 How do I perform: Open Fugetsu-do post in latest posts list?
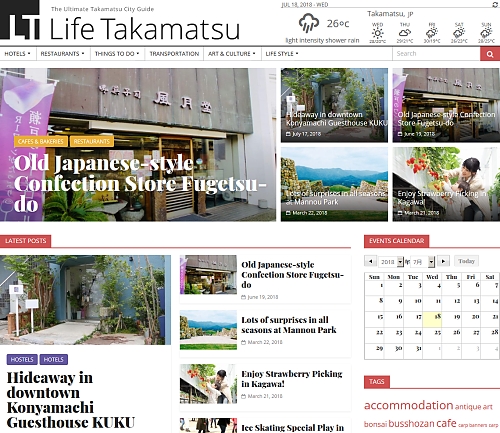(x=292, y=275)
